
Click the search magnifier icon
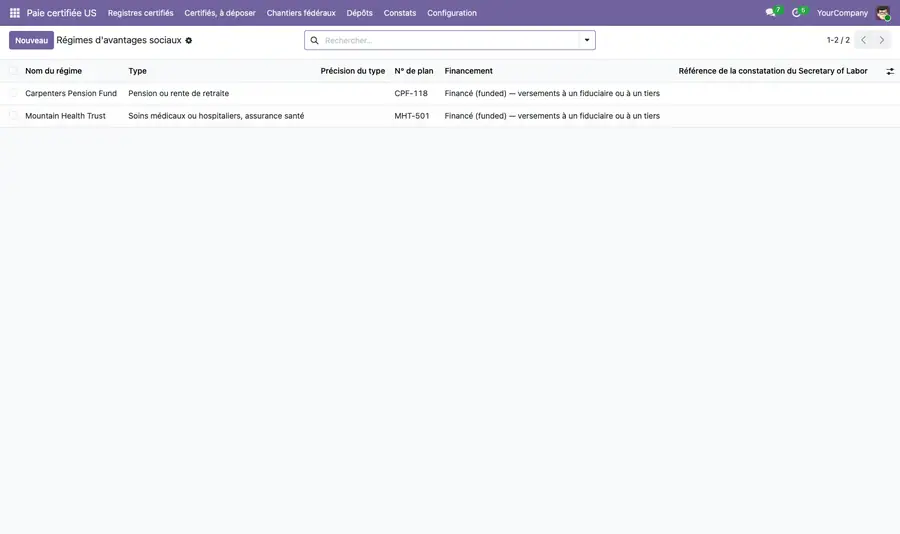tap(315, 40)
